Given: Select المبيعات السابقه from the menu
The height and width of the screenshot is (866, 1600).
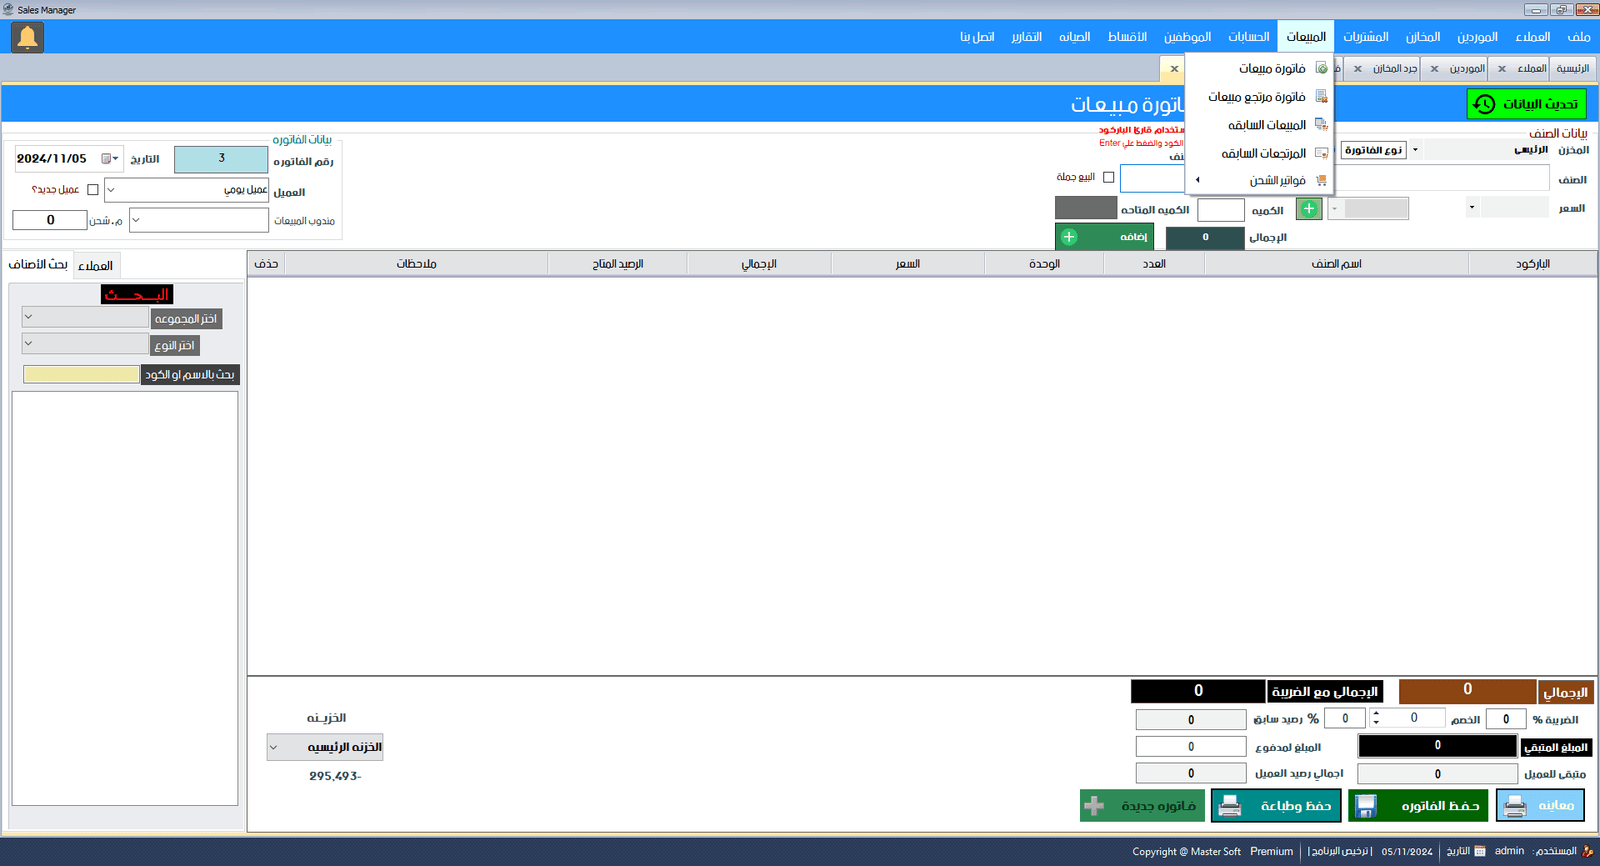Looking at the screenshot, I should coord(1266,125).
